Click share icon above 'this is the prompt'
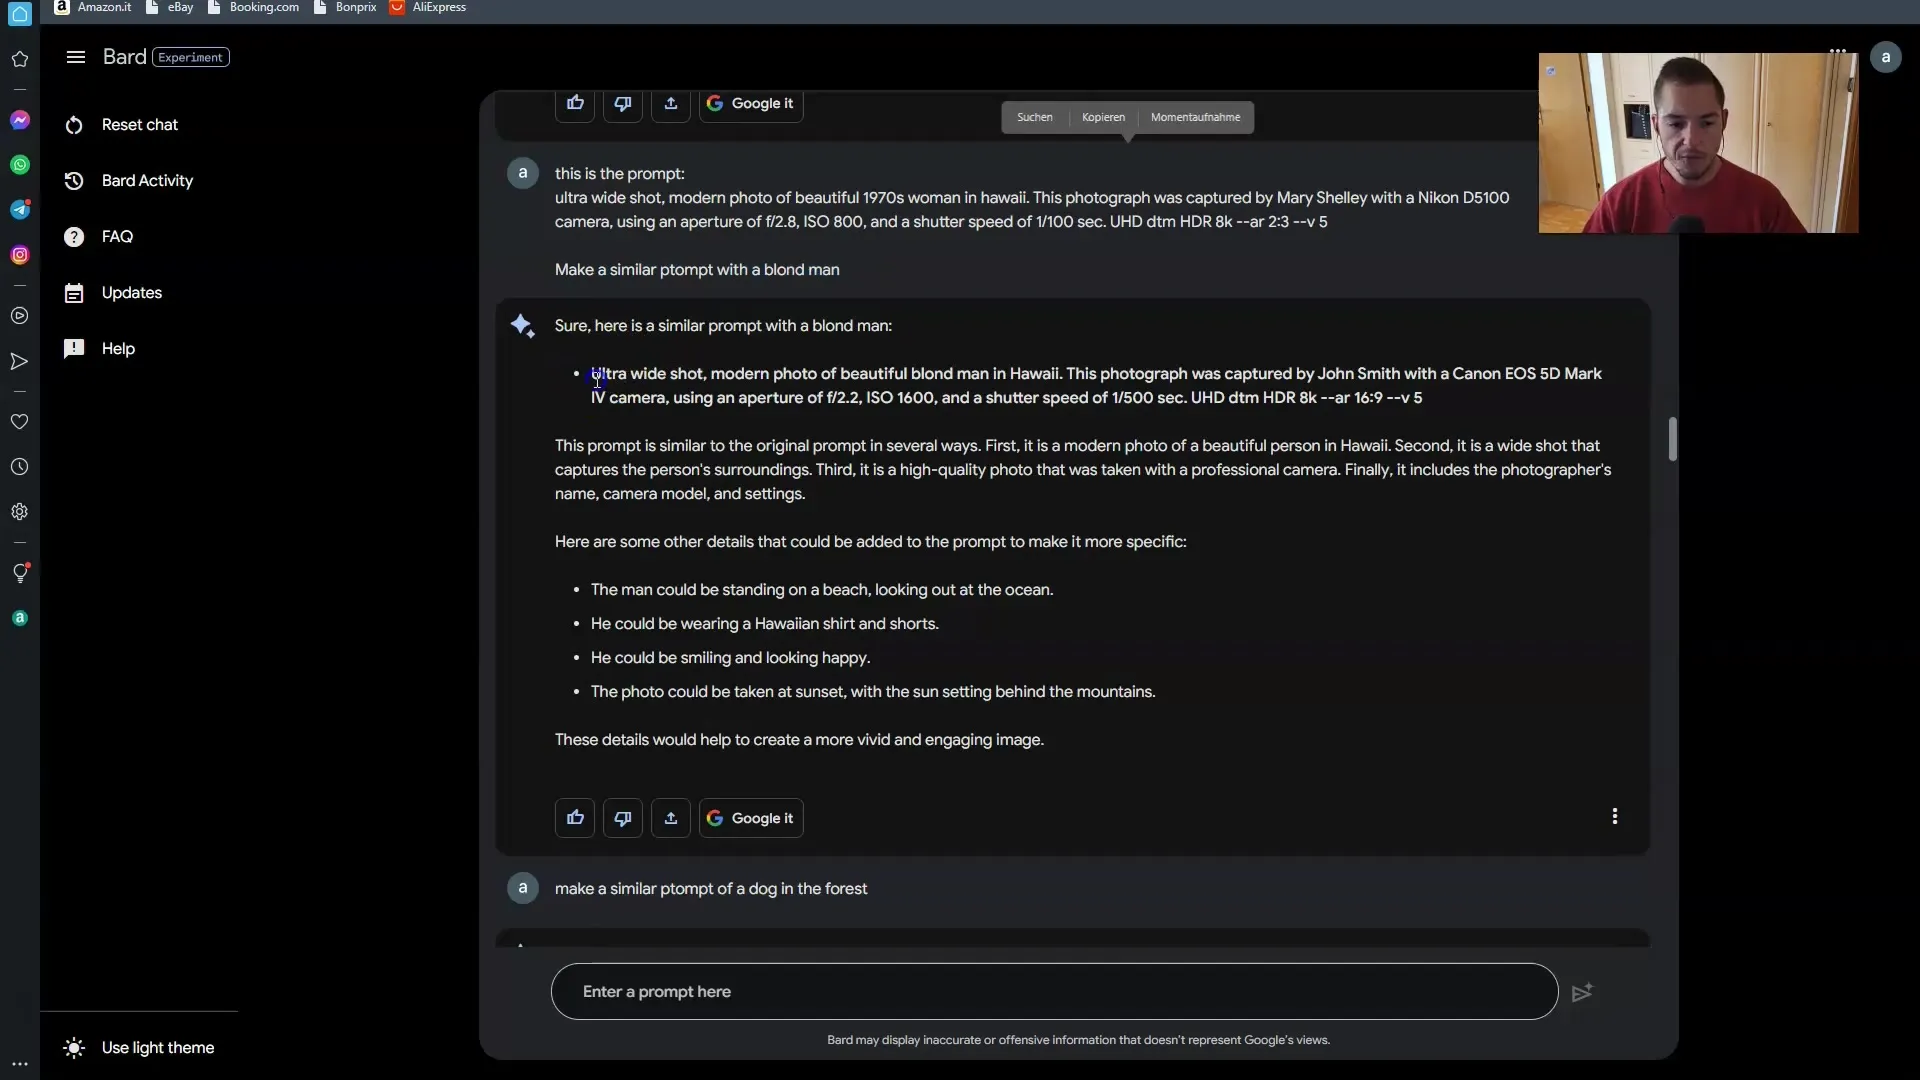 [671, 103]
